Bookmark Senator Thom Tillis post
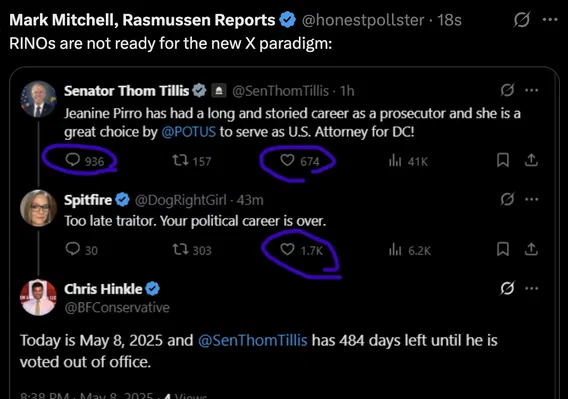Image resolution: width=568 pixels, height=399 pixels. pos(503,160)
